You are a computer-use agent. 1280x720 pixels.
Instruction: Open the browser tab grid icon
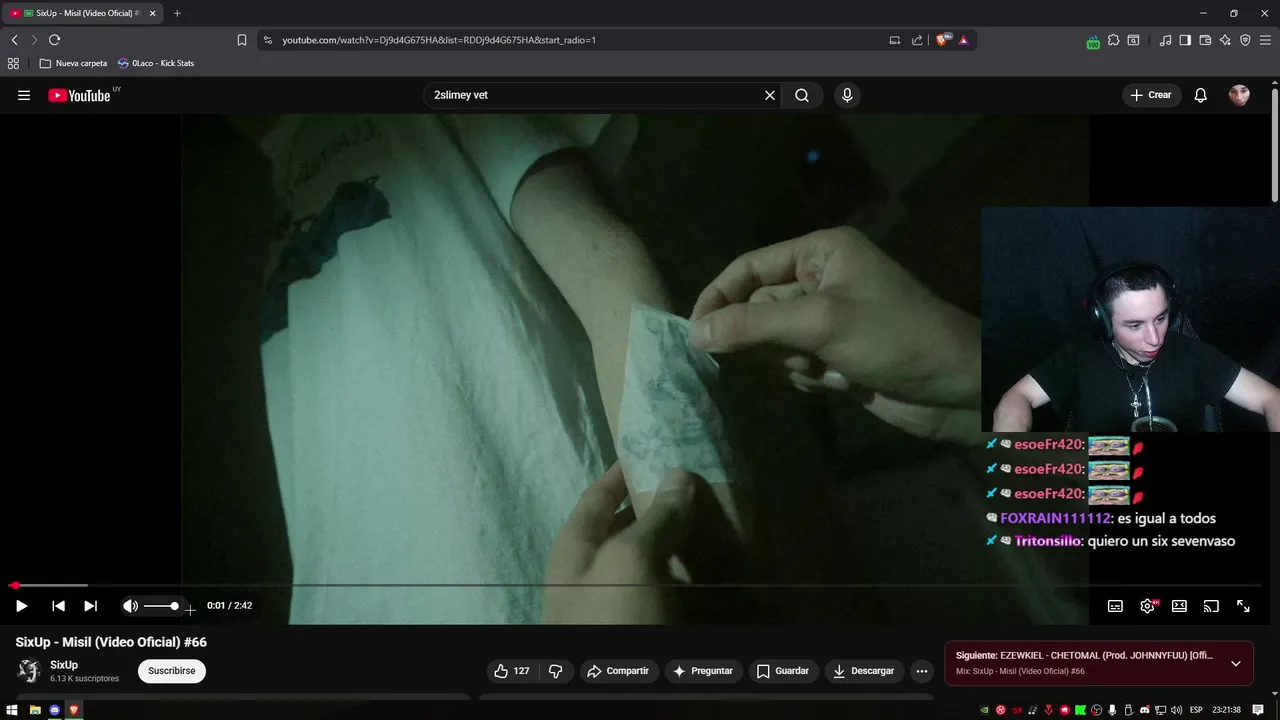13,63
